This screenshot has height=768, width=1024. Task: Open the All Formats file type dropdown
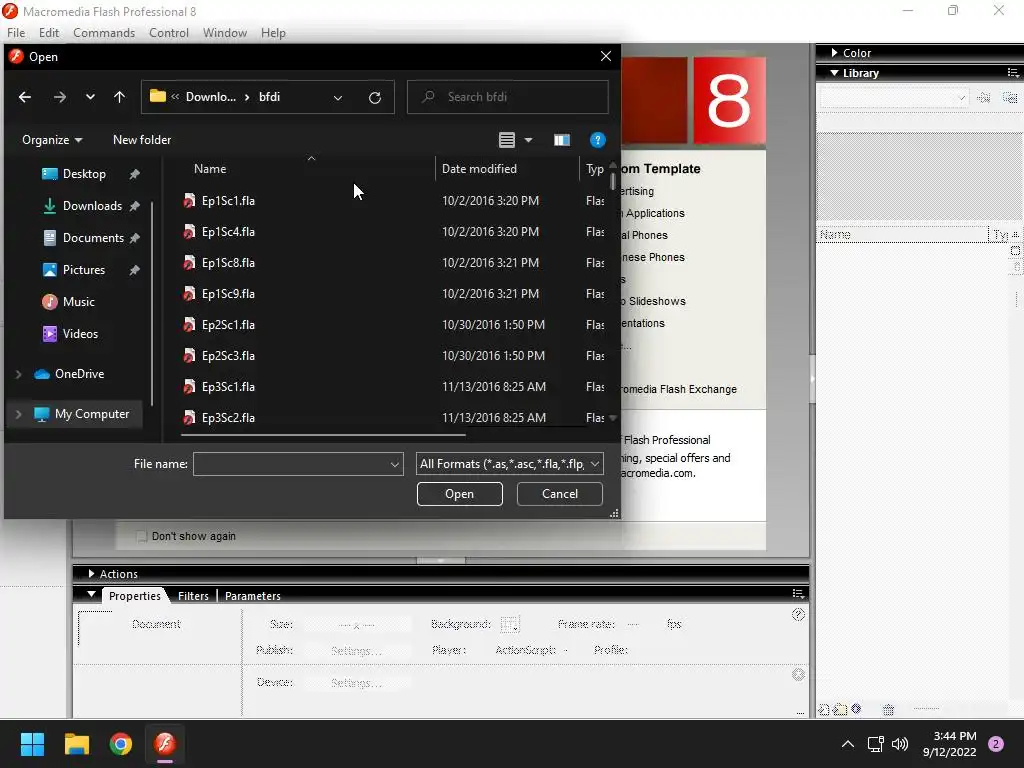tap(509, 464)
